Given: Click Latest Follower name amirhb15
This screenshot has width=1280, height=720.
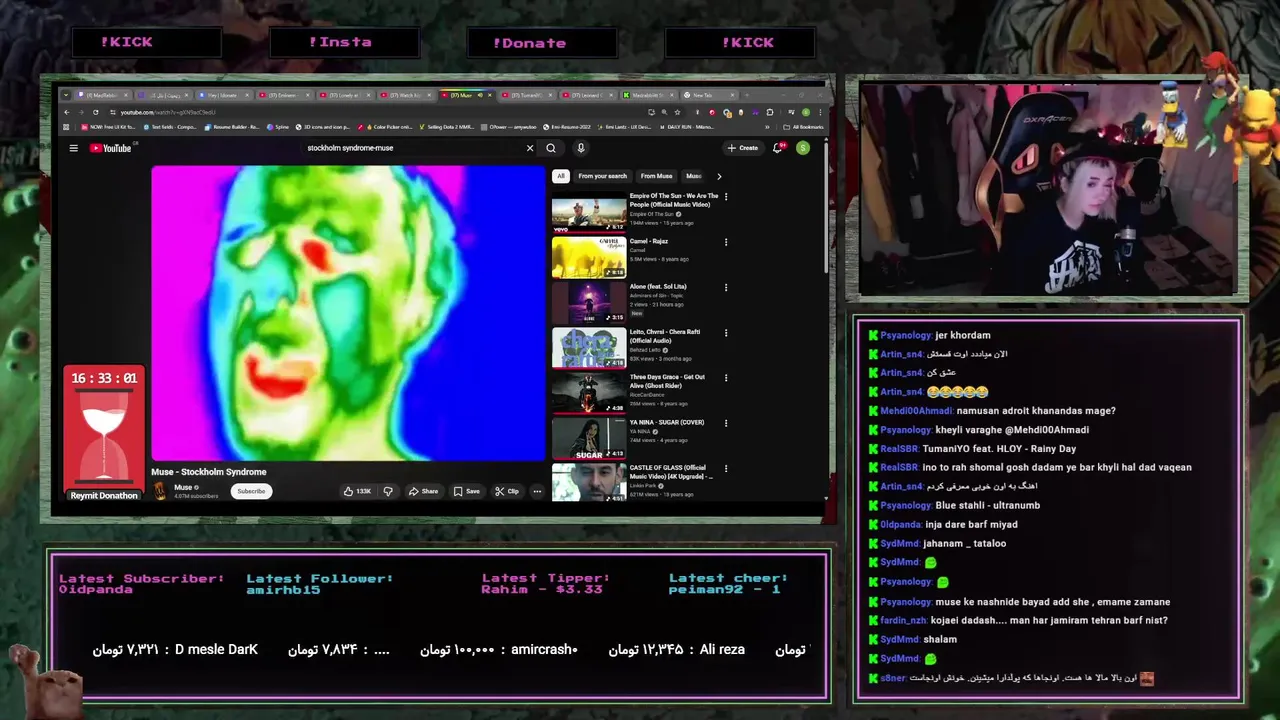Looking at the screenshot, I should coord(283,590).
